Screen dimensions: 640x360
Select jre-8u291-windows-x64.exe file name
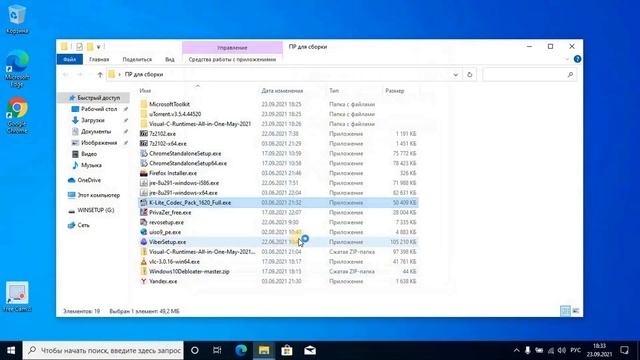[183, 193]
